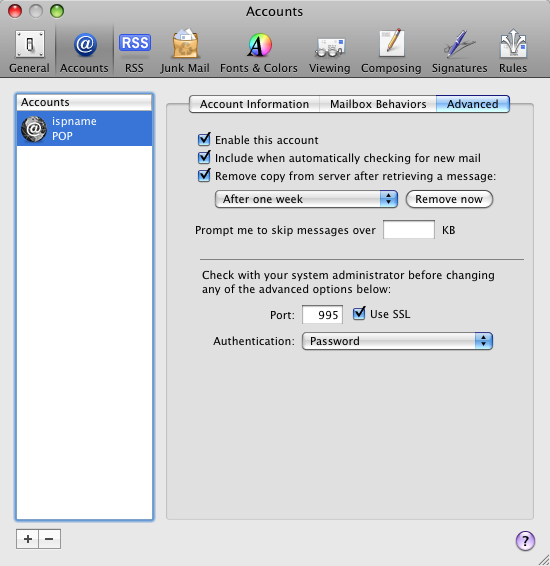
Task: Uncheck Enable this account
Action: (204, 139)
